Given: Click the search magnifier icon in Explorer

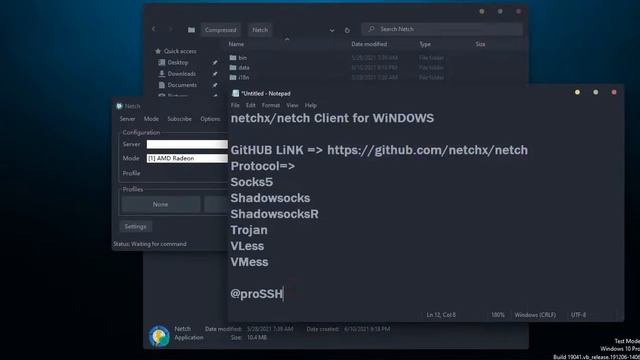Looking at the screenshot, I should 371,29.
